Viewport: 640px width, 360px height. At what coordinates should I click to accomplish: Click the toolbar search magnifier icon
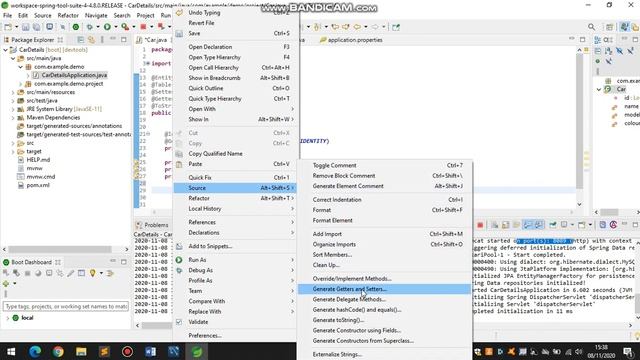click(591, 27)
